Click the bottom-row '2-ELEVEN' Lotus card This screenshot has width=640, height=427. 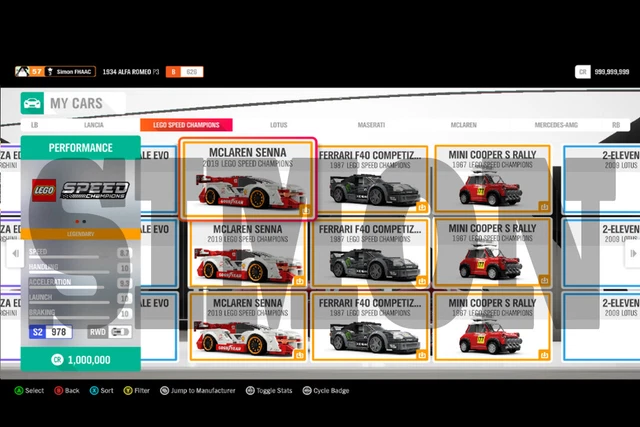602,327
